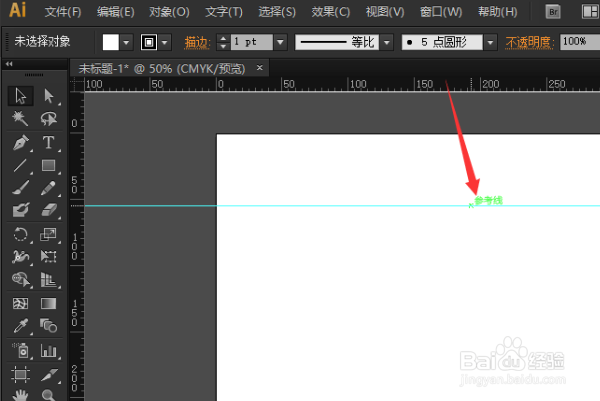The width and height of the screenshot is (600, 401).
Task: Select the Magic Wand tool
Action: 20,119
